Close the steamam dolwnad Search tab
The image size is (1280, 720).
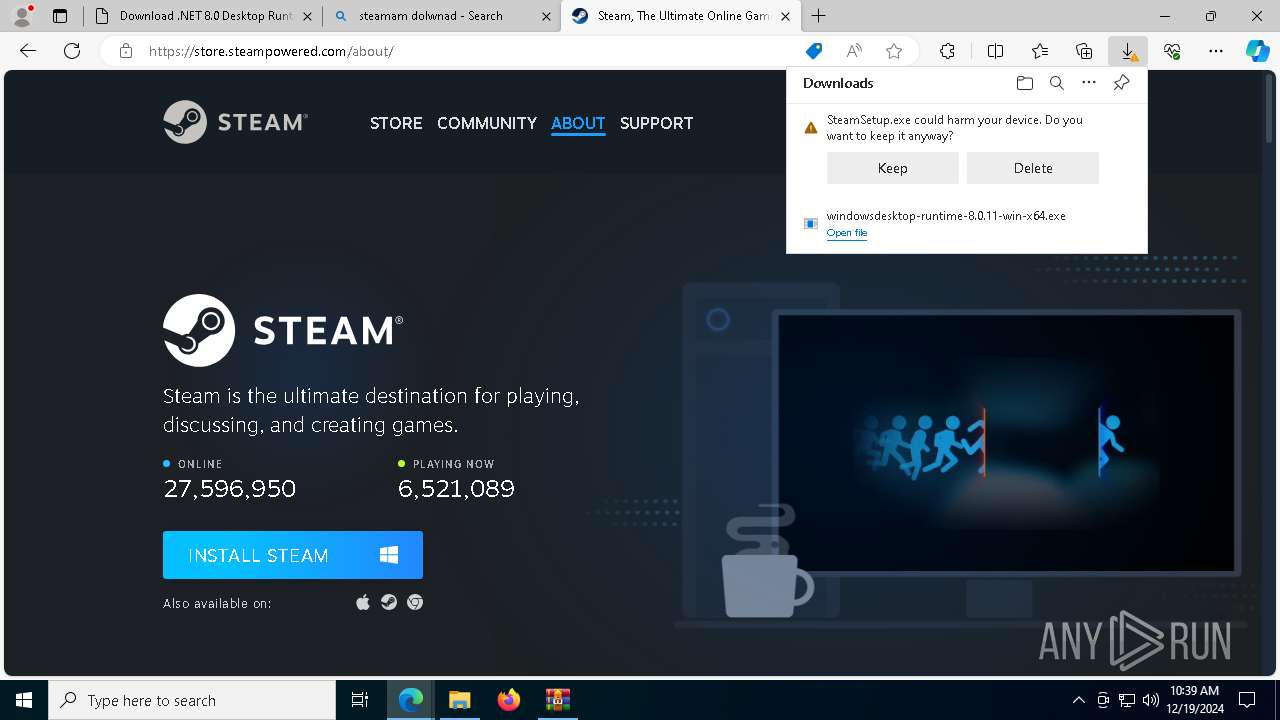point(545,16)
